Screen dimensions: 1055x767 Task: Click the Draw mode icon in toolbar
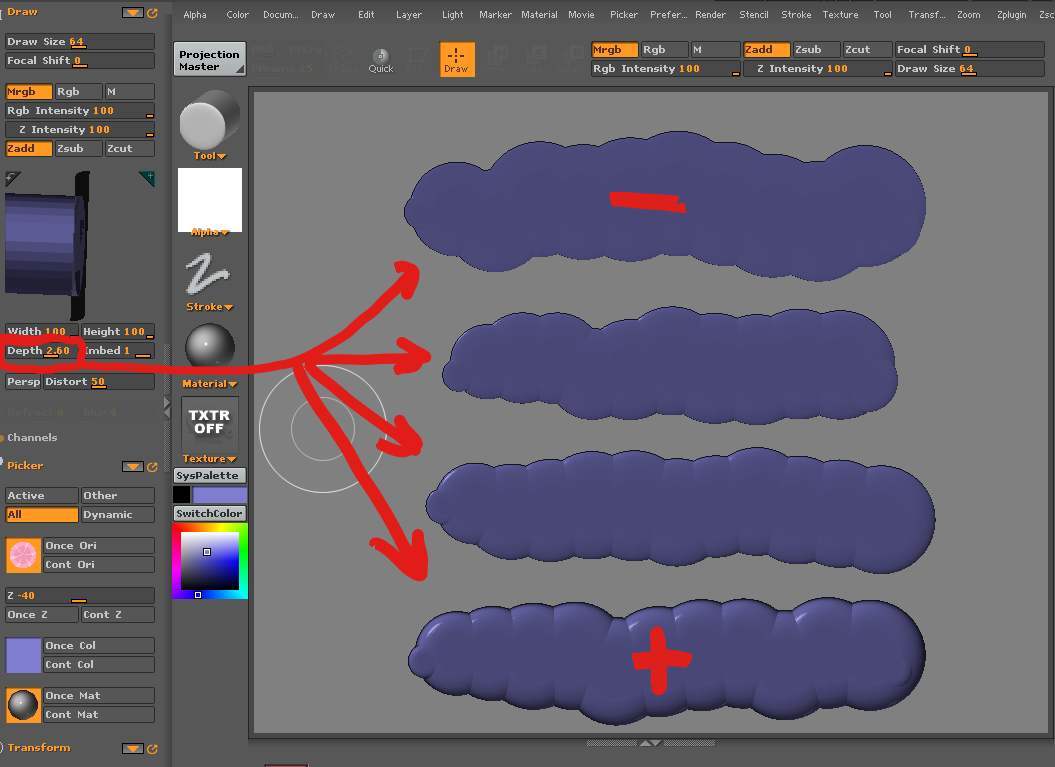click(x=456, y=59)
